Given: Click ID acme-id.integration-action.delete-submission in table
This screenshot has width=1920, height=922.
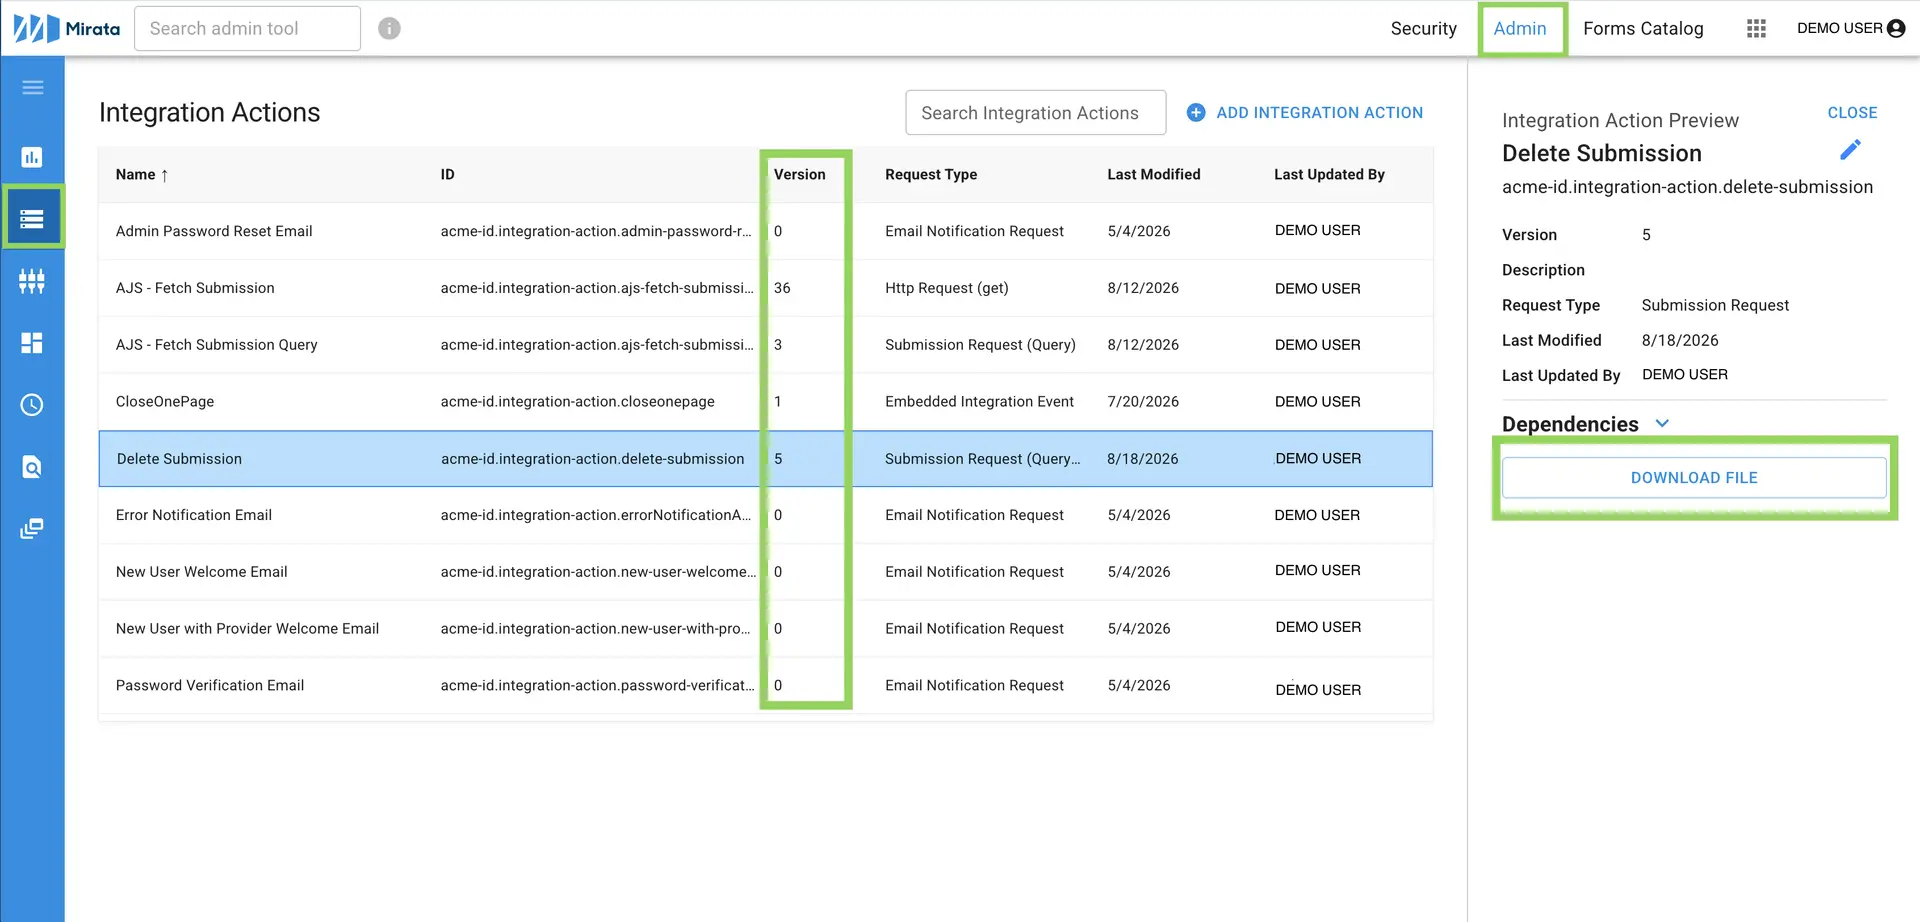Looking at the screenshot, I should tap(592, 458).
